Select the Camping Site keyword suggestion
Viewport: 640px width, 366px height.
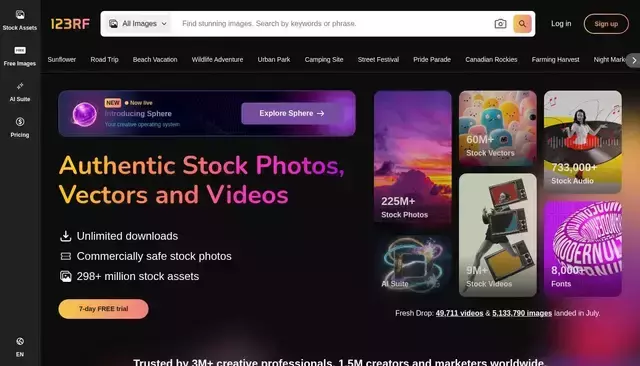[324, 60]
